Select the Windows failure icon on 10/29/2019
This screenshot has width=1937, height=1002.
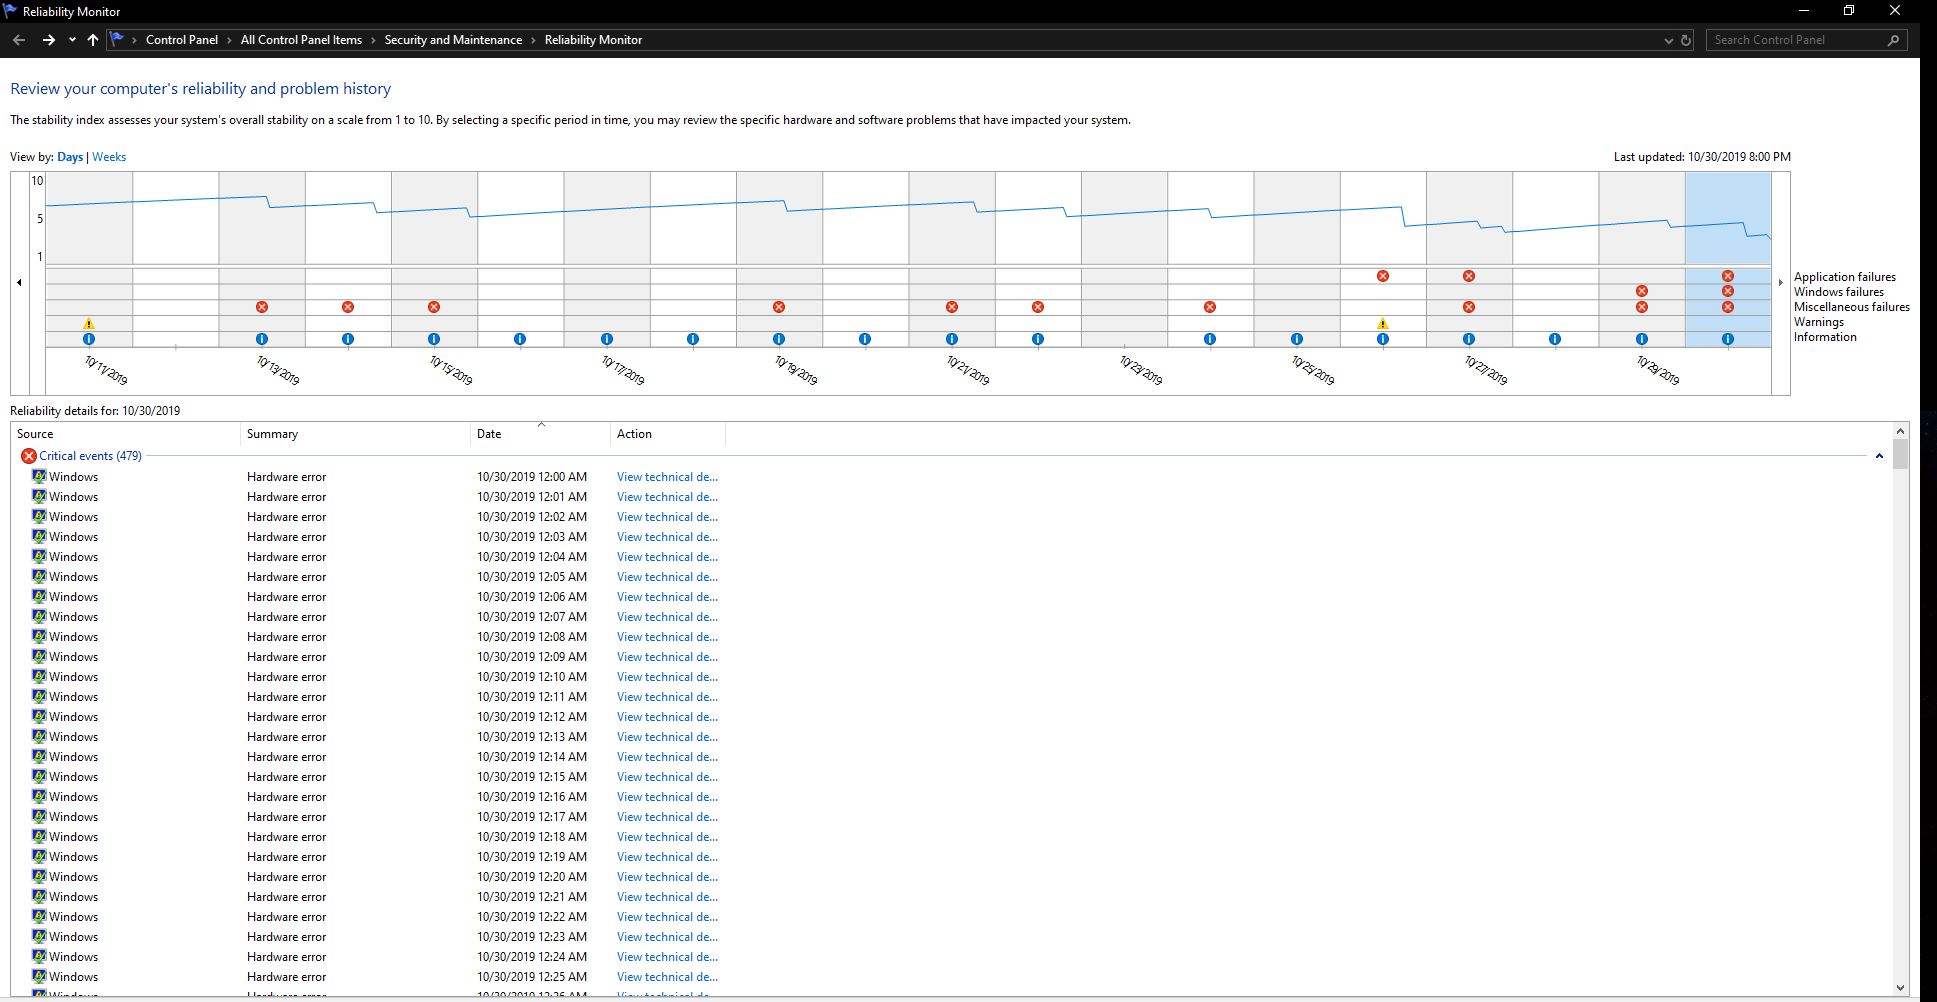(1642, 291)
